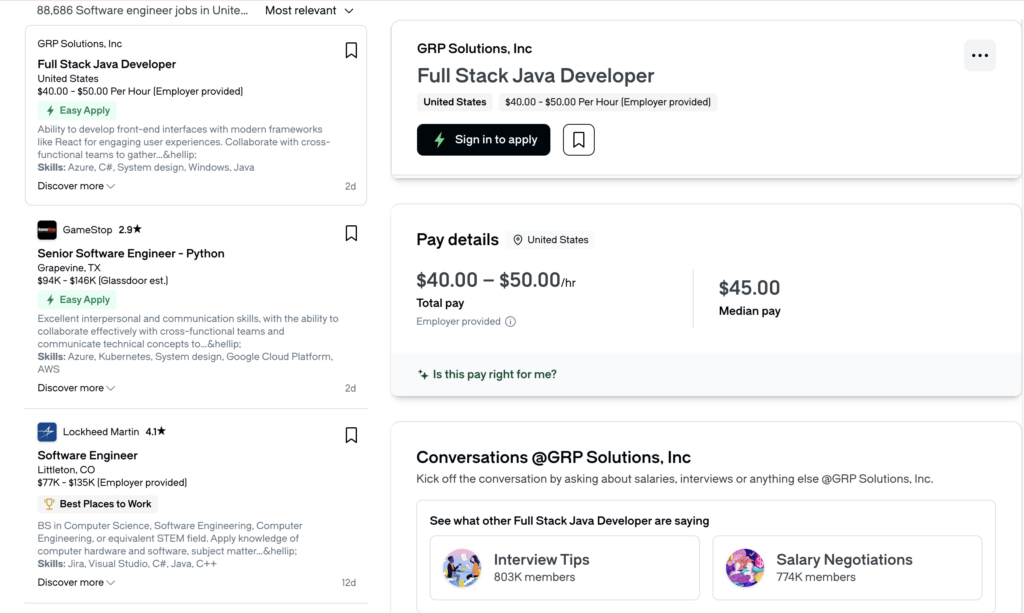Click Easy Apply on the GameStop job

click(x=77, y=300)
